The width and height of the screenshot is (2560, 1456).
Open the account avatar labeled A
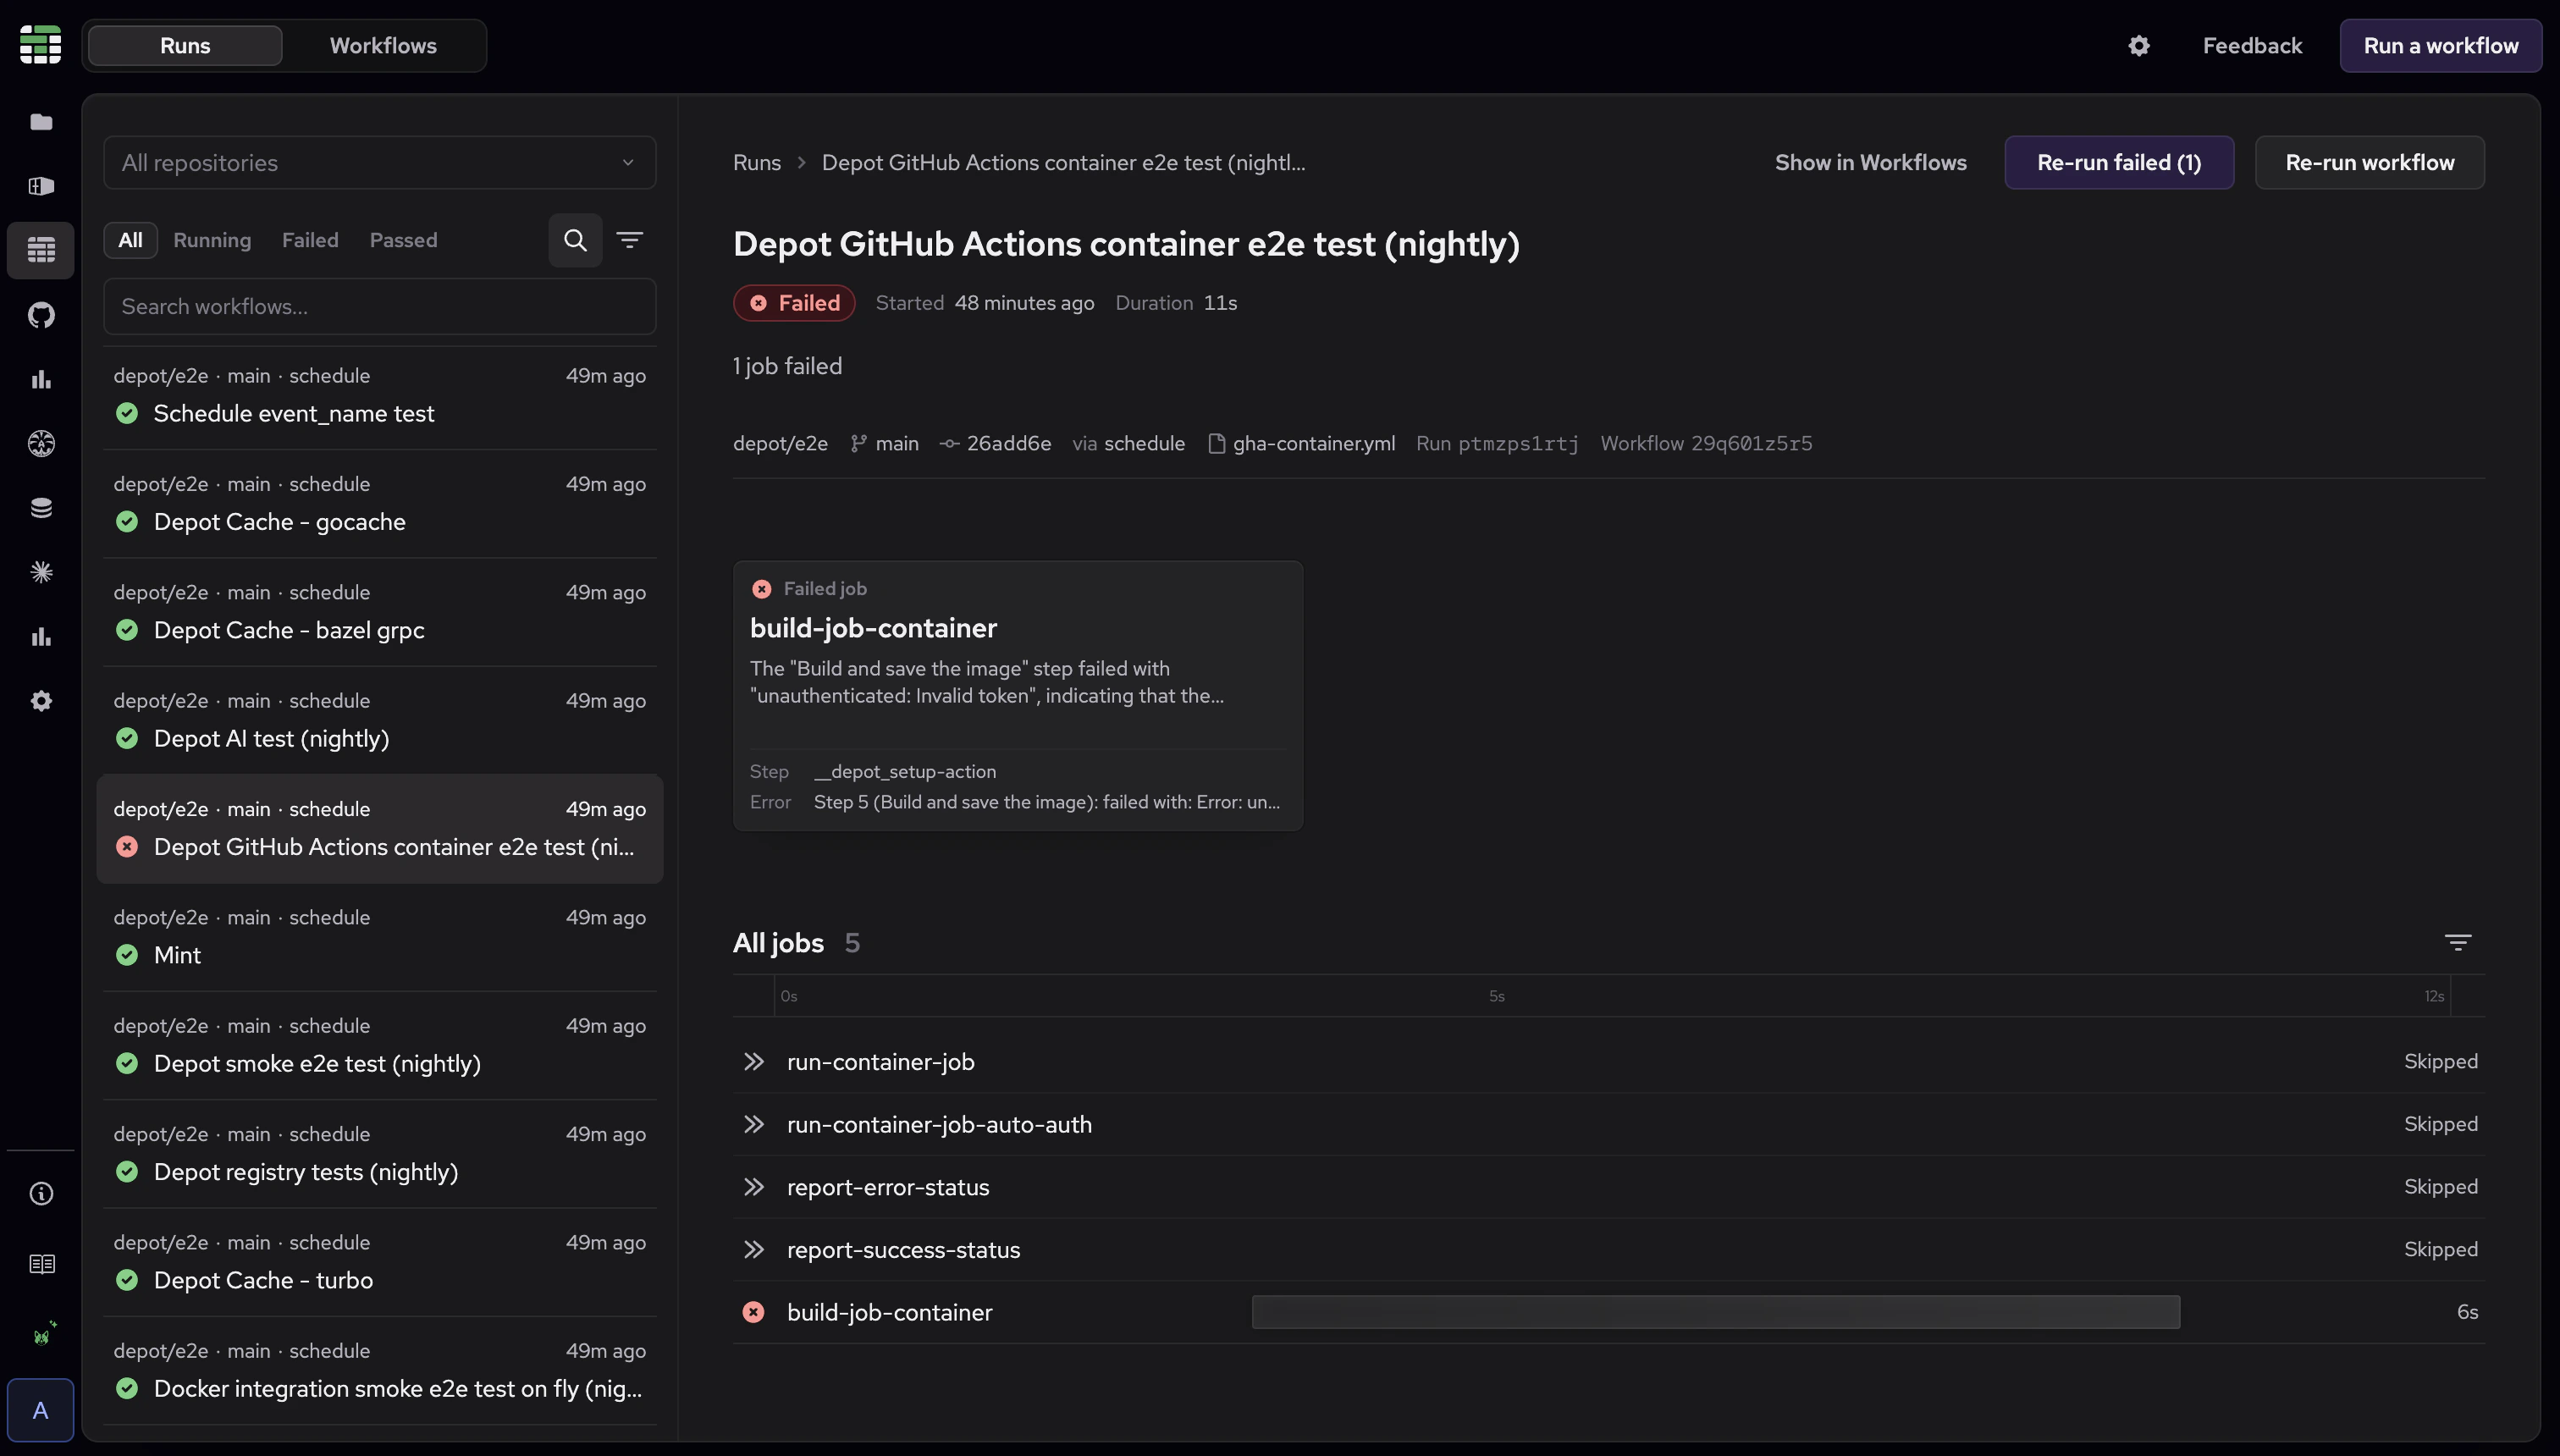tap(40, 1410)
